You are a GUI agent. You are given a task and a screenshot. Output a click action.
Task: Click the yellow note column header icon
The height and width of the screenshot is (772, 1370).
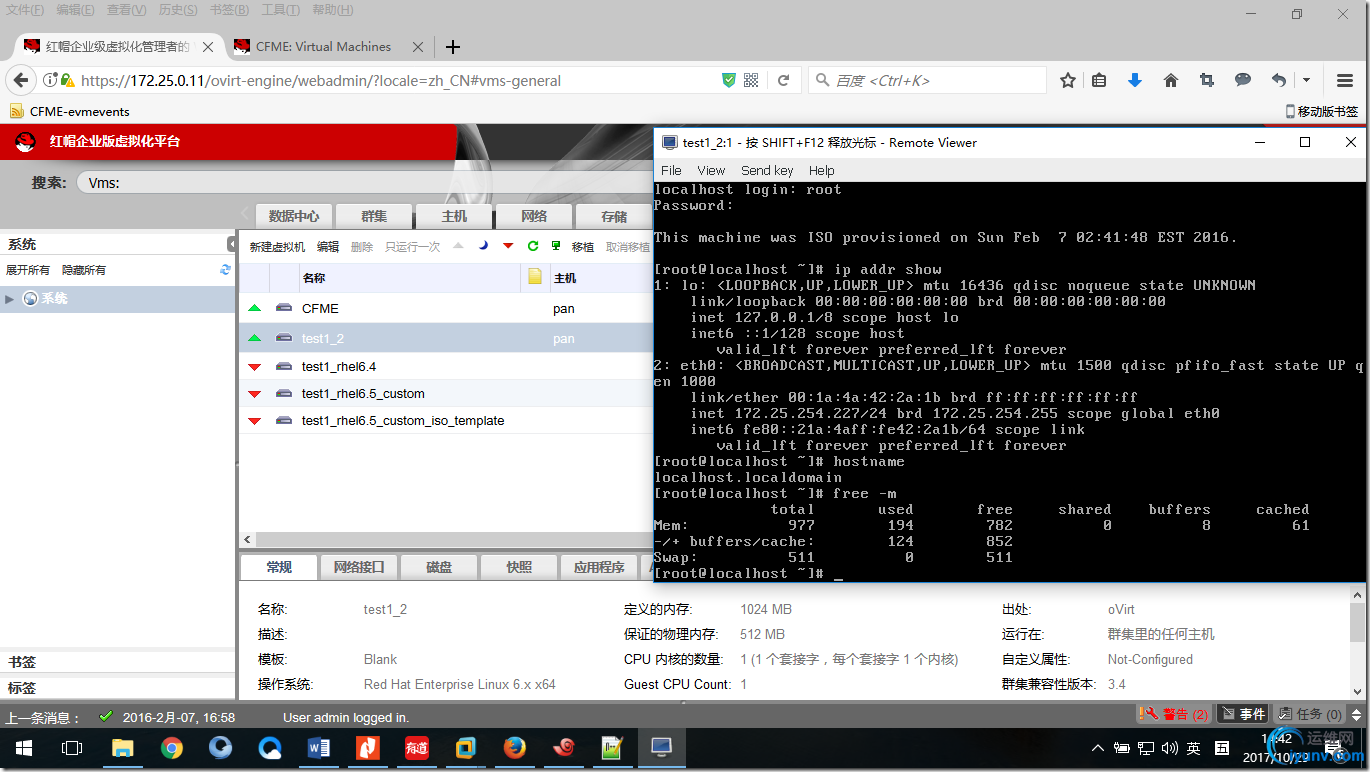click(x=535, y=277)
